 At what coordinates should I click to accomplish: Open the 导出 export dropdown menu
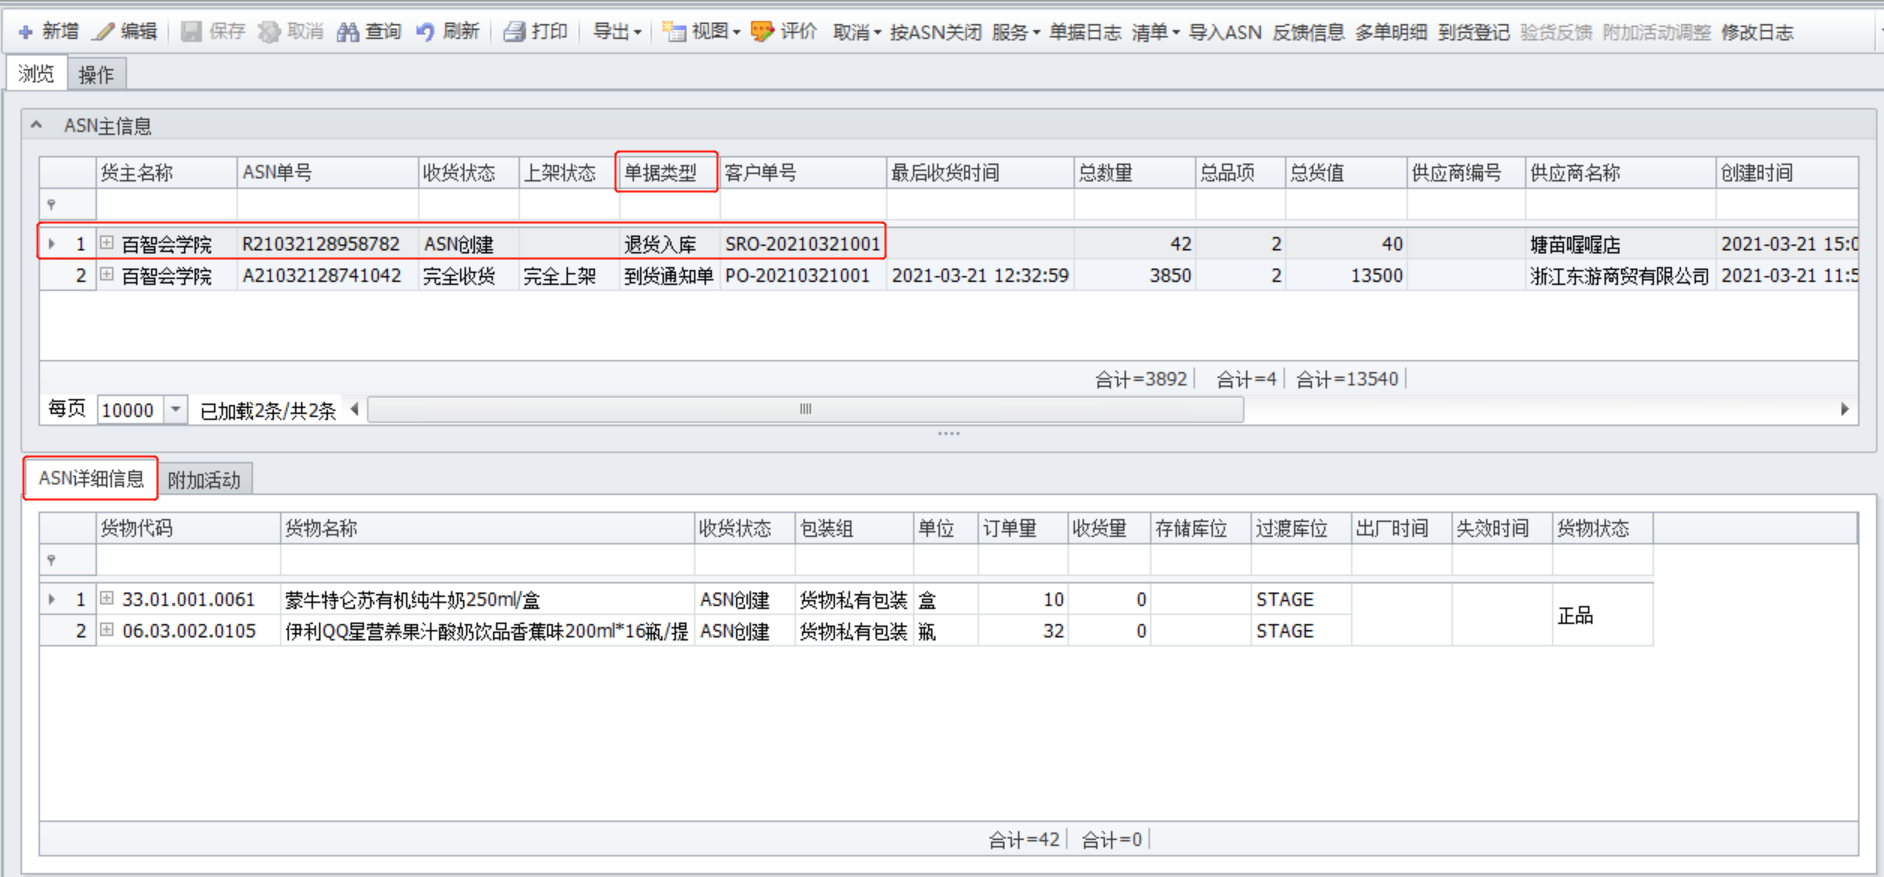[617, 32]
